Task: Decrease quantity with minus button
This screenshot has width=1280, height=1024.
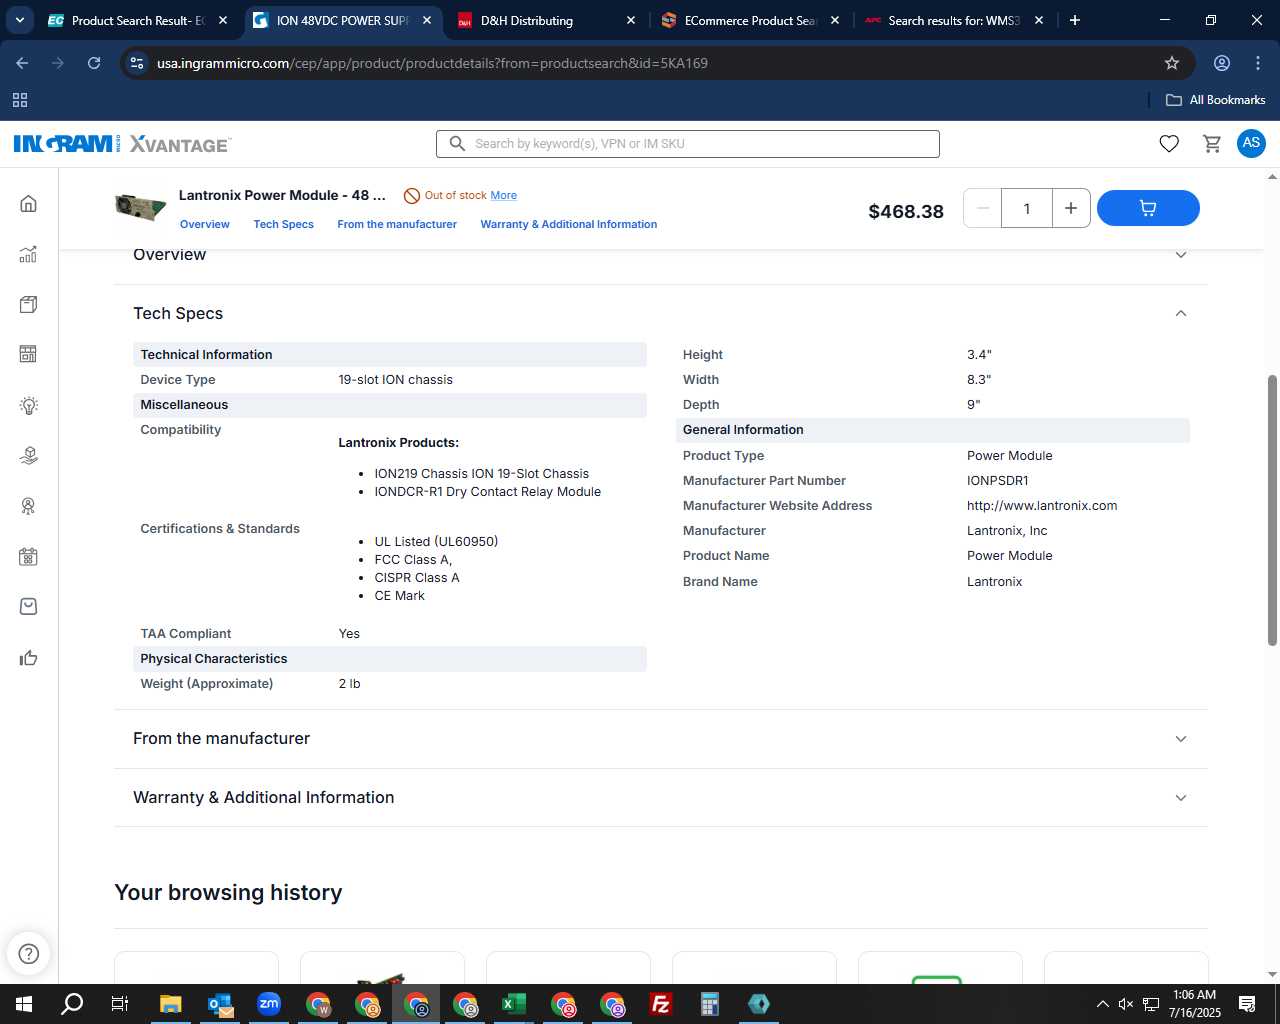Action: tap(983, 208)
